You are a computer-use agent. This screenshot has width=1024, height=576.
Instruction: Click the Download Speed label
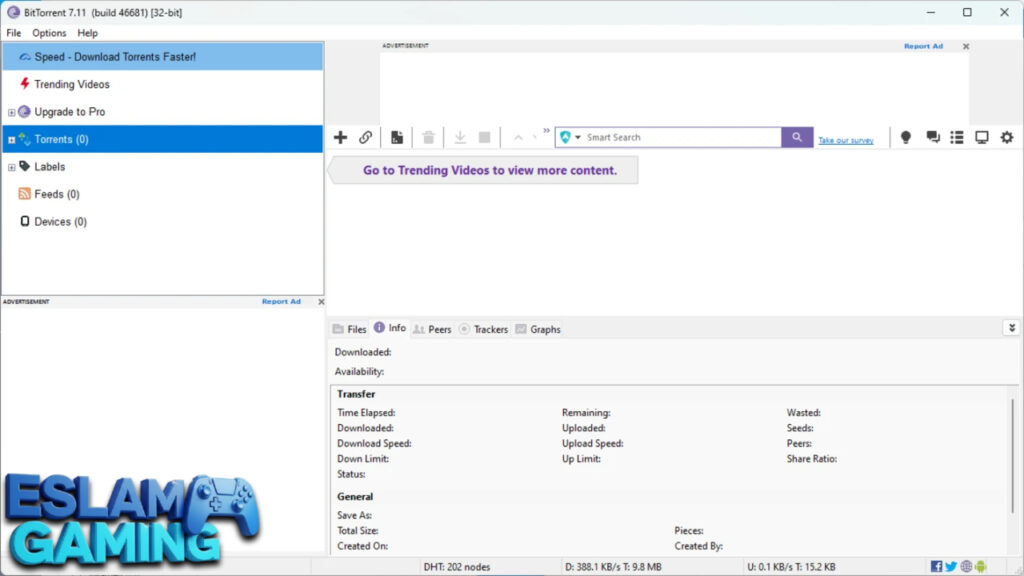pyautogui.click(x=374, y=443)
